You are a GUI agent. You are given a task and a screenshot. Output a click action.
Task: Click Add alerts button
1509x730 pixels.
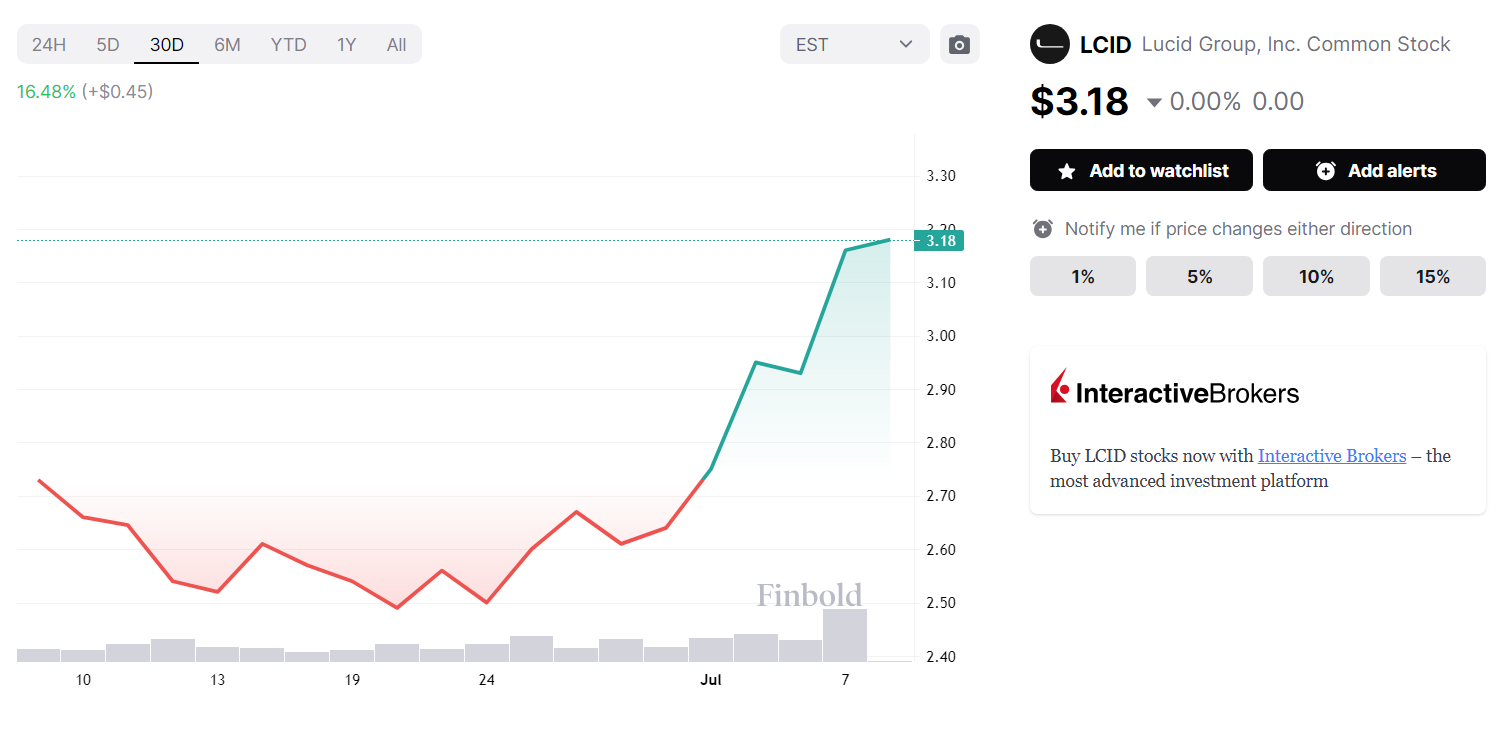coord(1374,170)
